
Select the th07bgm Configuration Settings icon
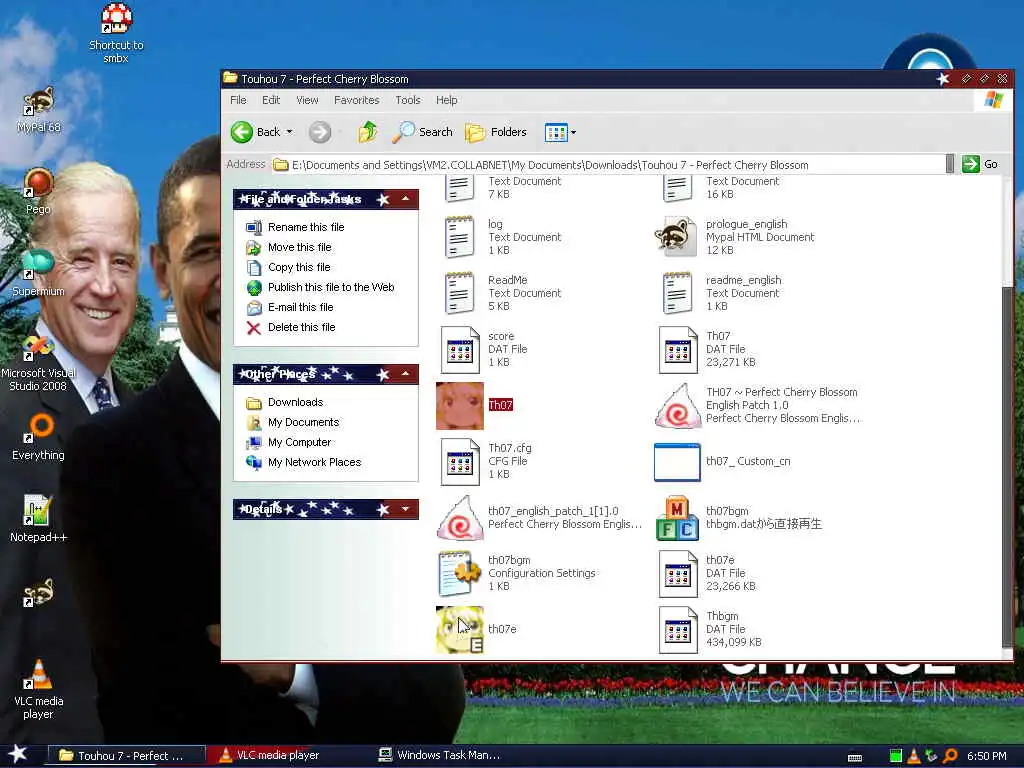click(x=460, y=573)
